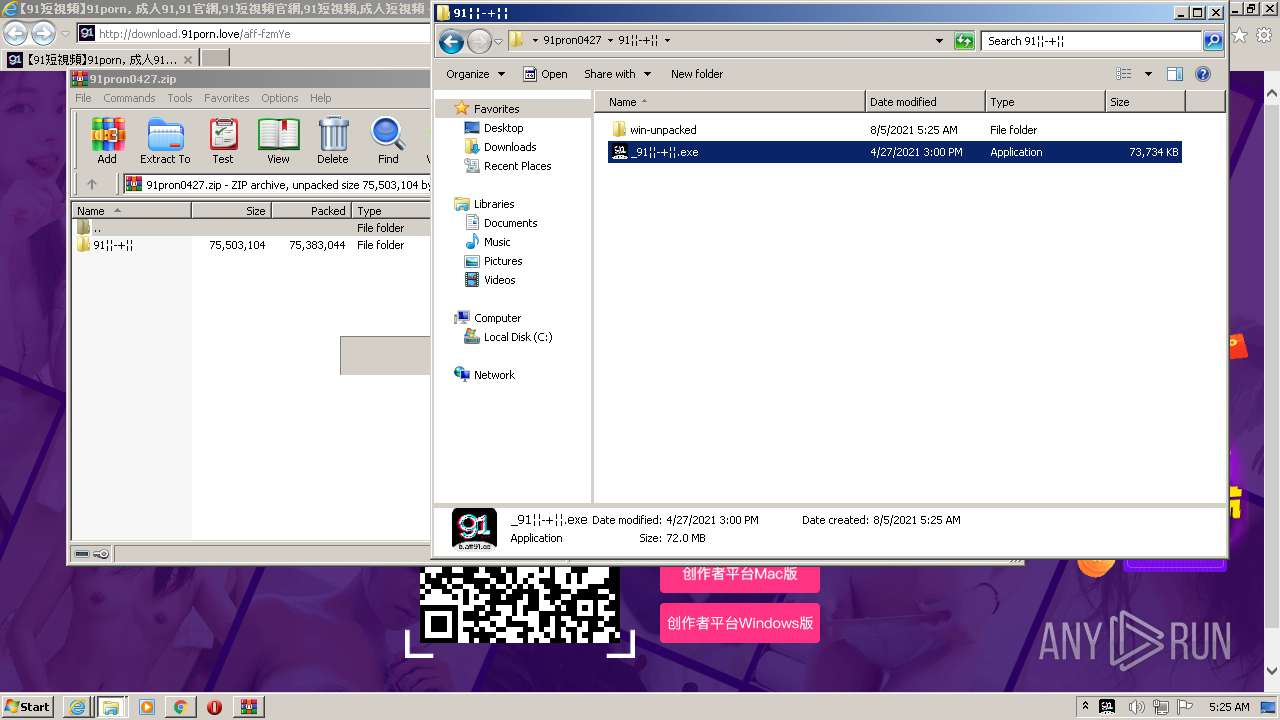1280x720 pixels.
Task: Open the view options dropdown arrow
Action: (x=1148, y=74)
